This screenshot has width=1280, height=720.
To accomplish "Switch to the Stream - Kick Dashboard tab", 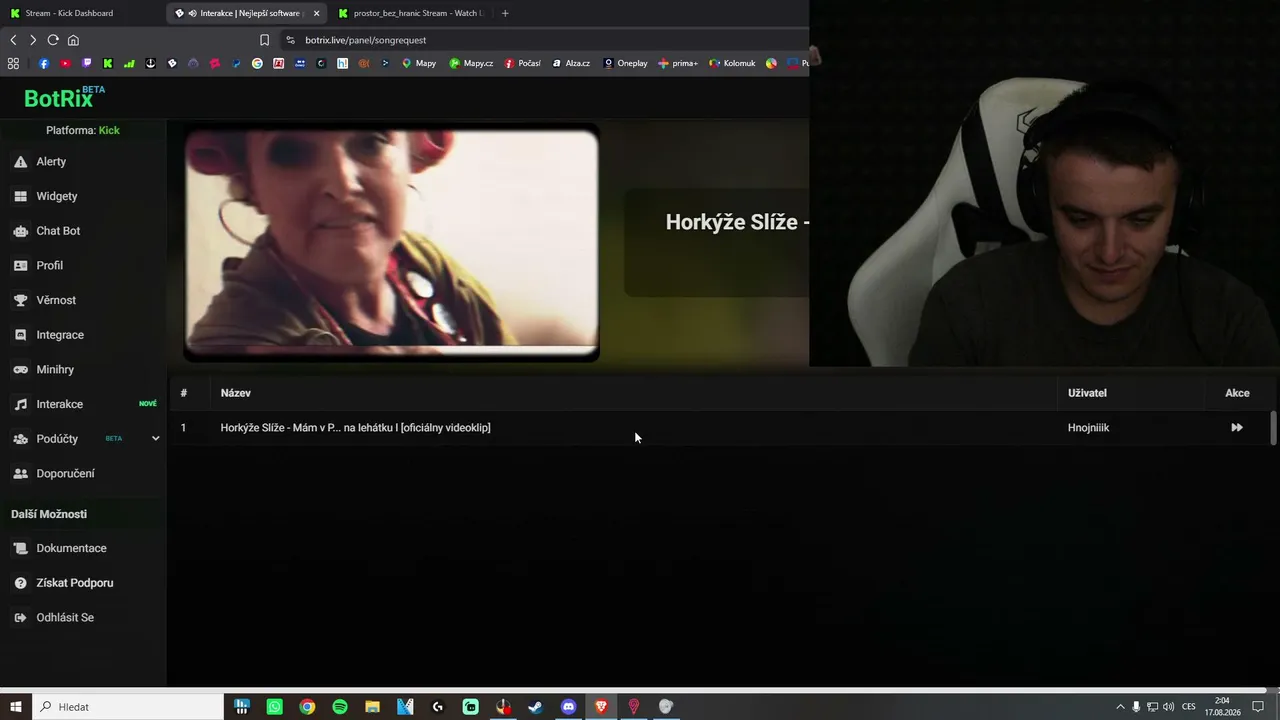I will point(82,13).
